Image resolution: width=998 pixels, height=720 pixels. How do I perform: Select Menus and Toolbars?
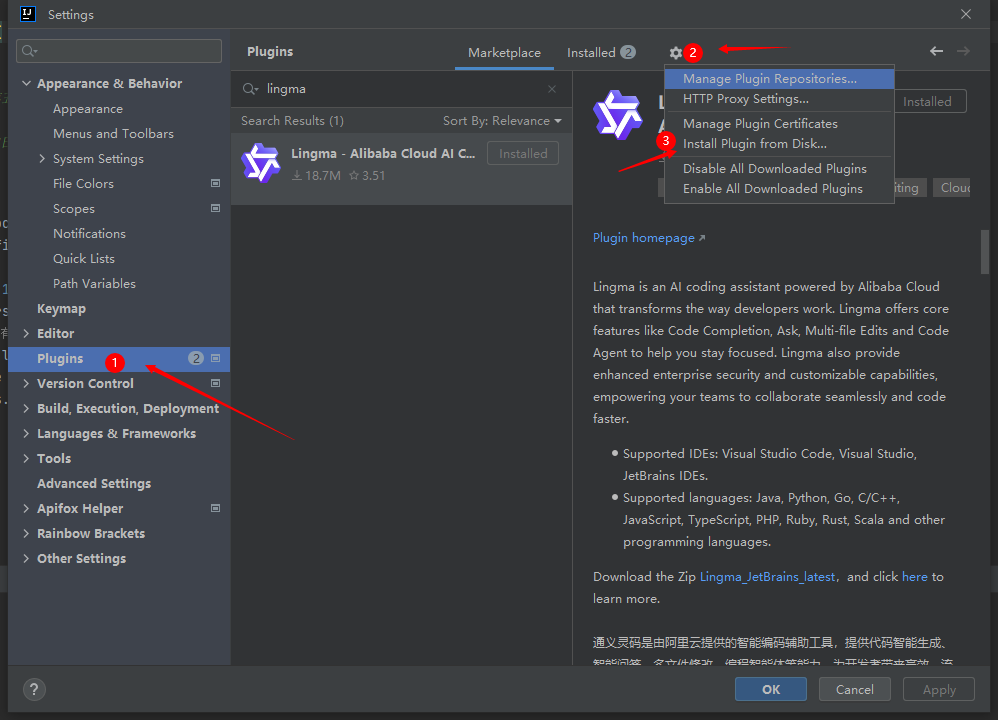[113, 134]
